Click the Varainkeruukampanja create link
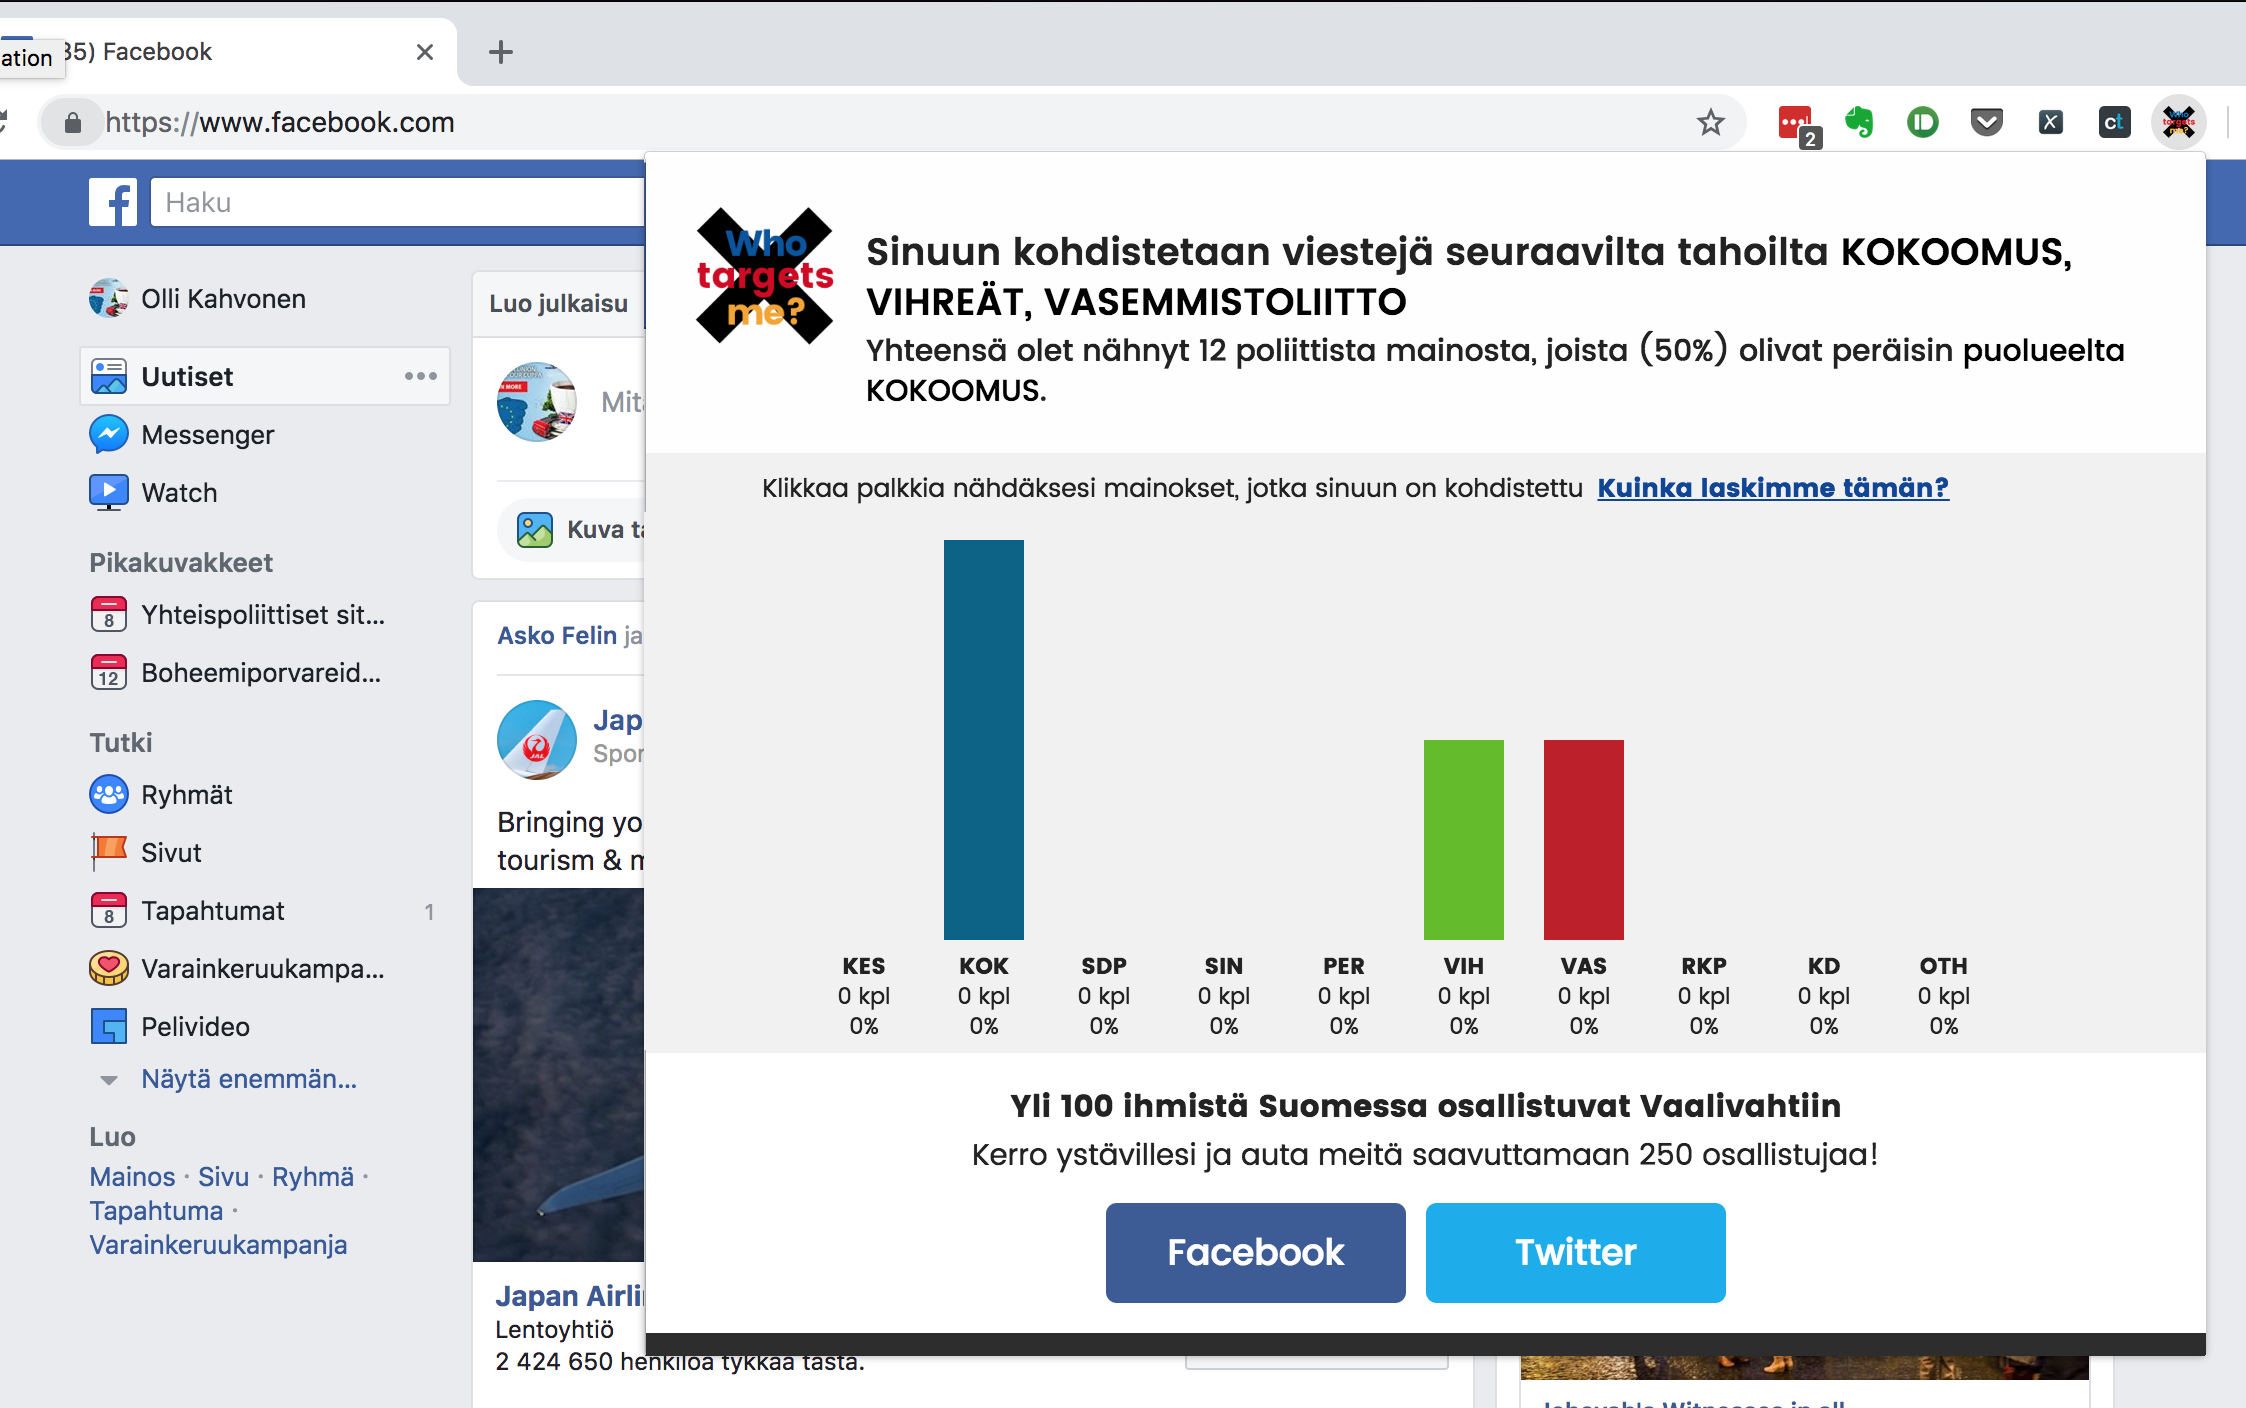 point(218,1244)
